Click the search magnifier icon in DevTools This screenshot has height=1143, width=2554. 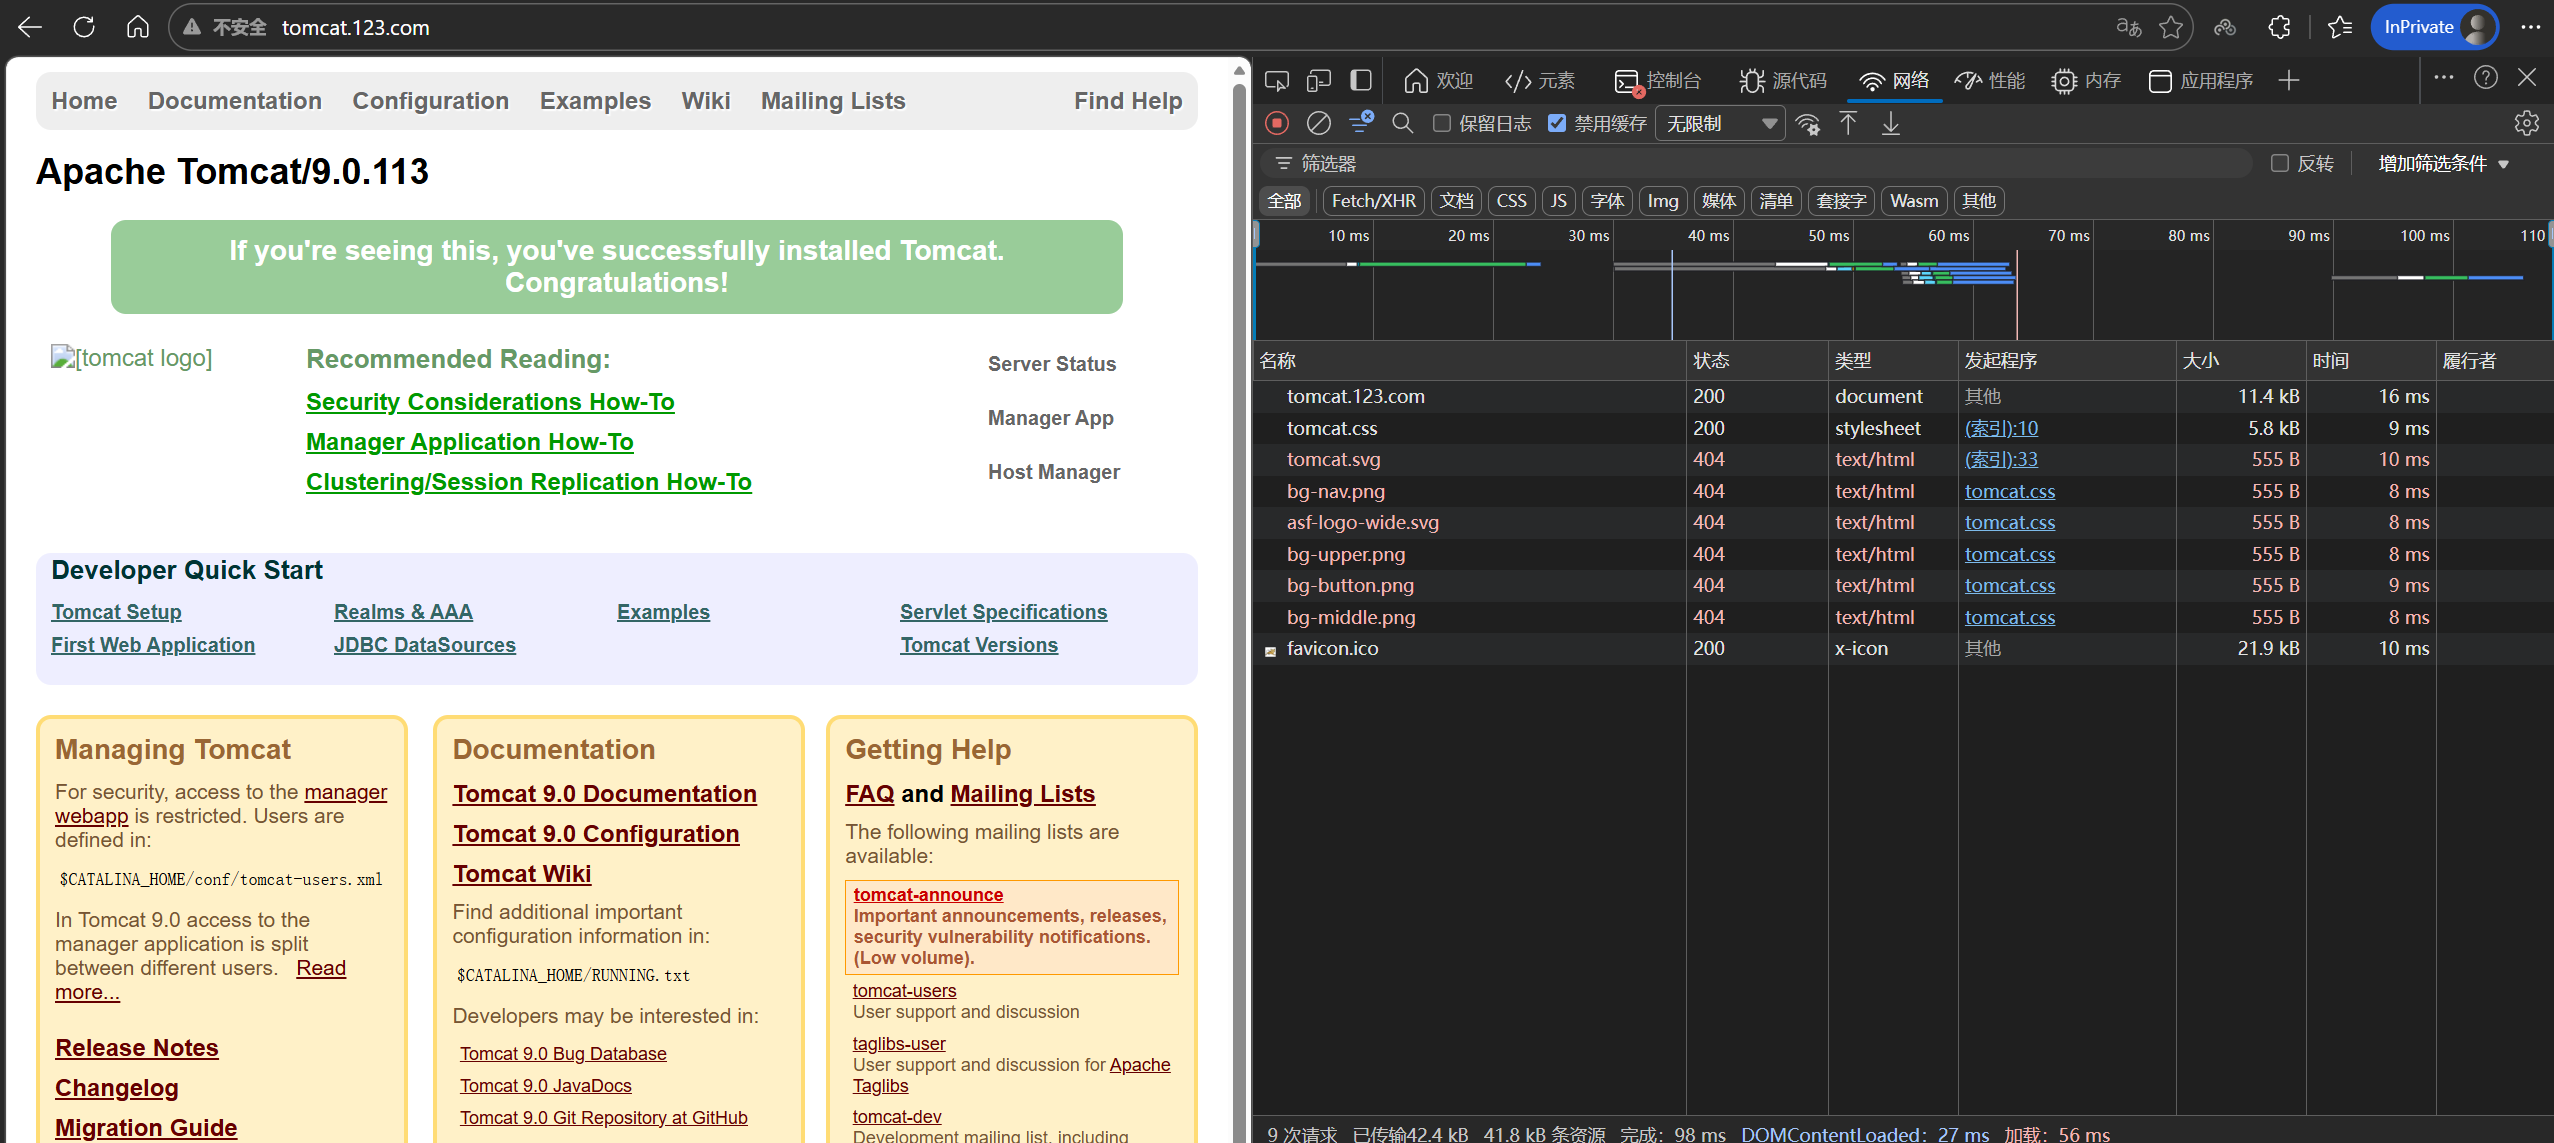[x=1403, y=123]
